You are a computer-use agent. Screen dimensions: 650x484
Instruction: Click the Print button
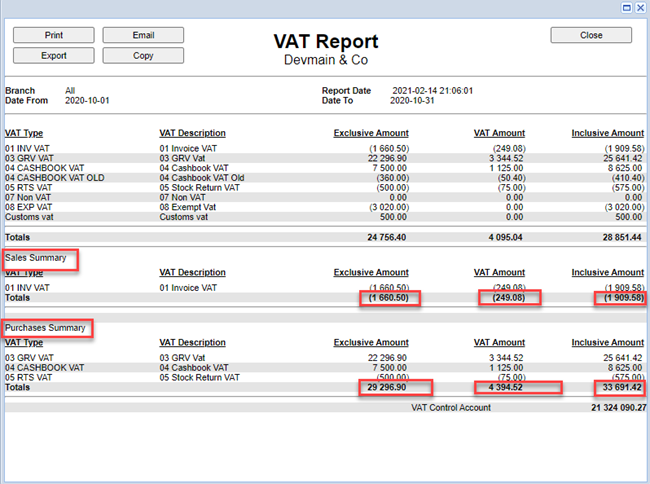click(53, 35)
